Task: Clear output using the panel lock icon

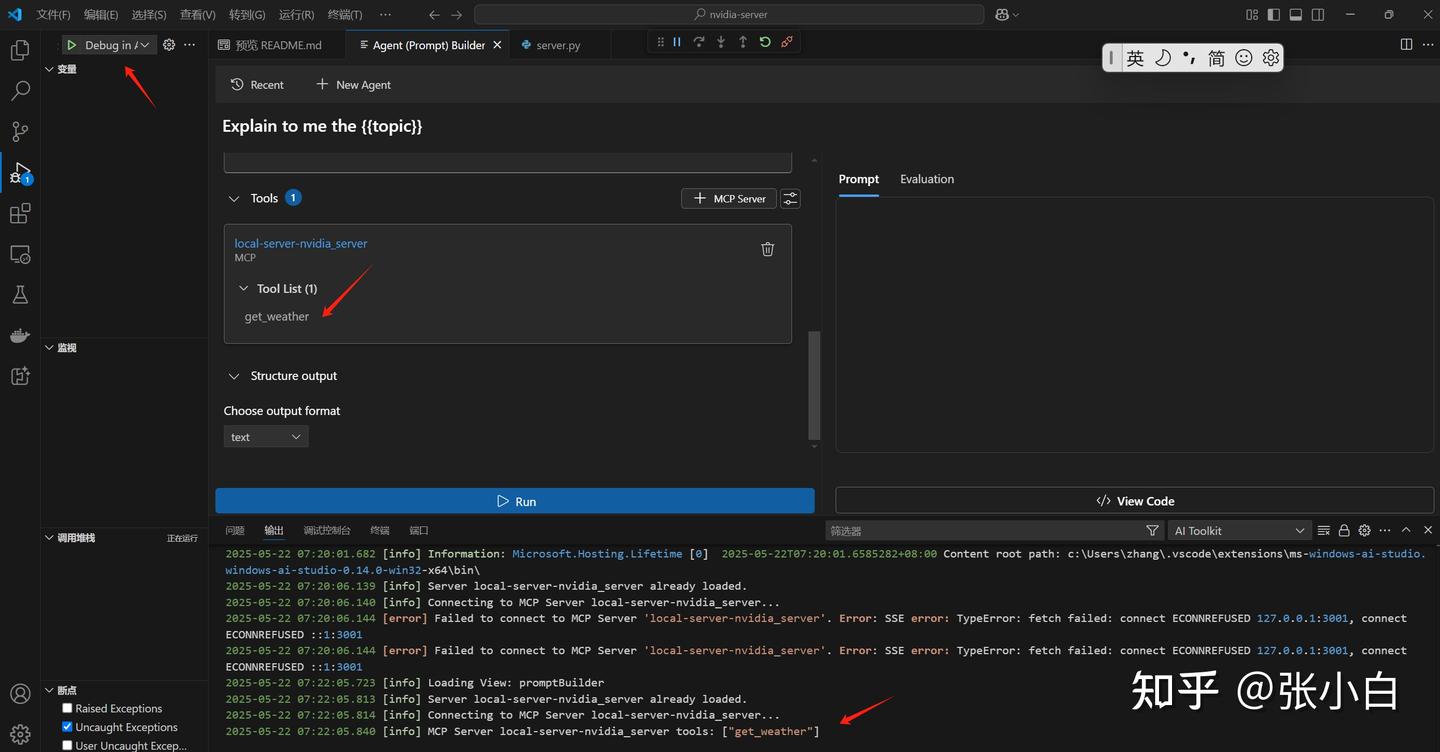Action: 1344,531
